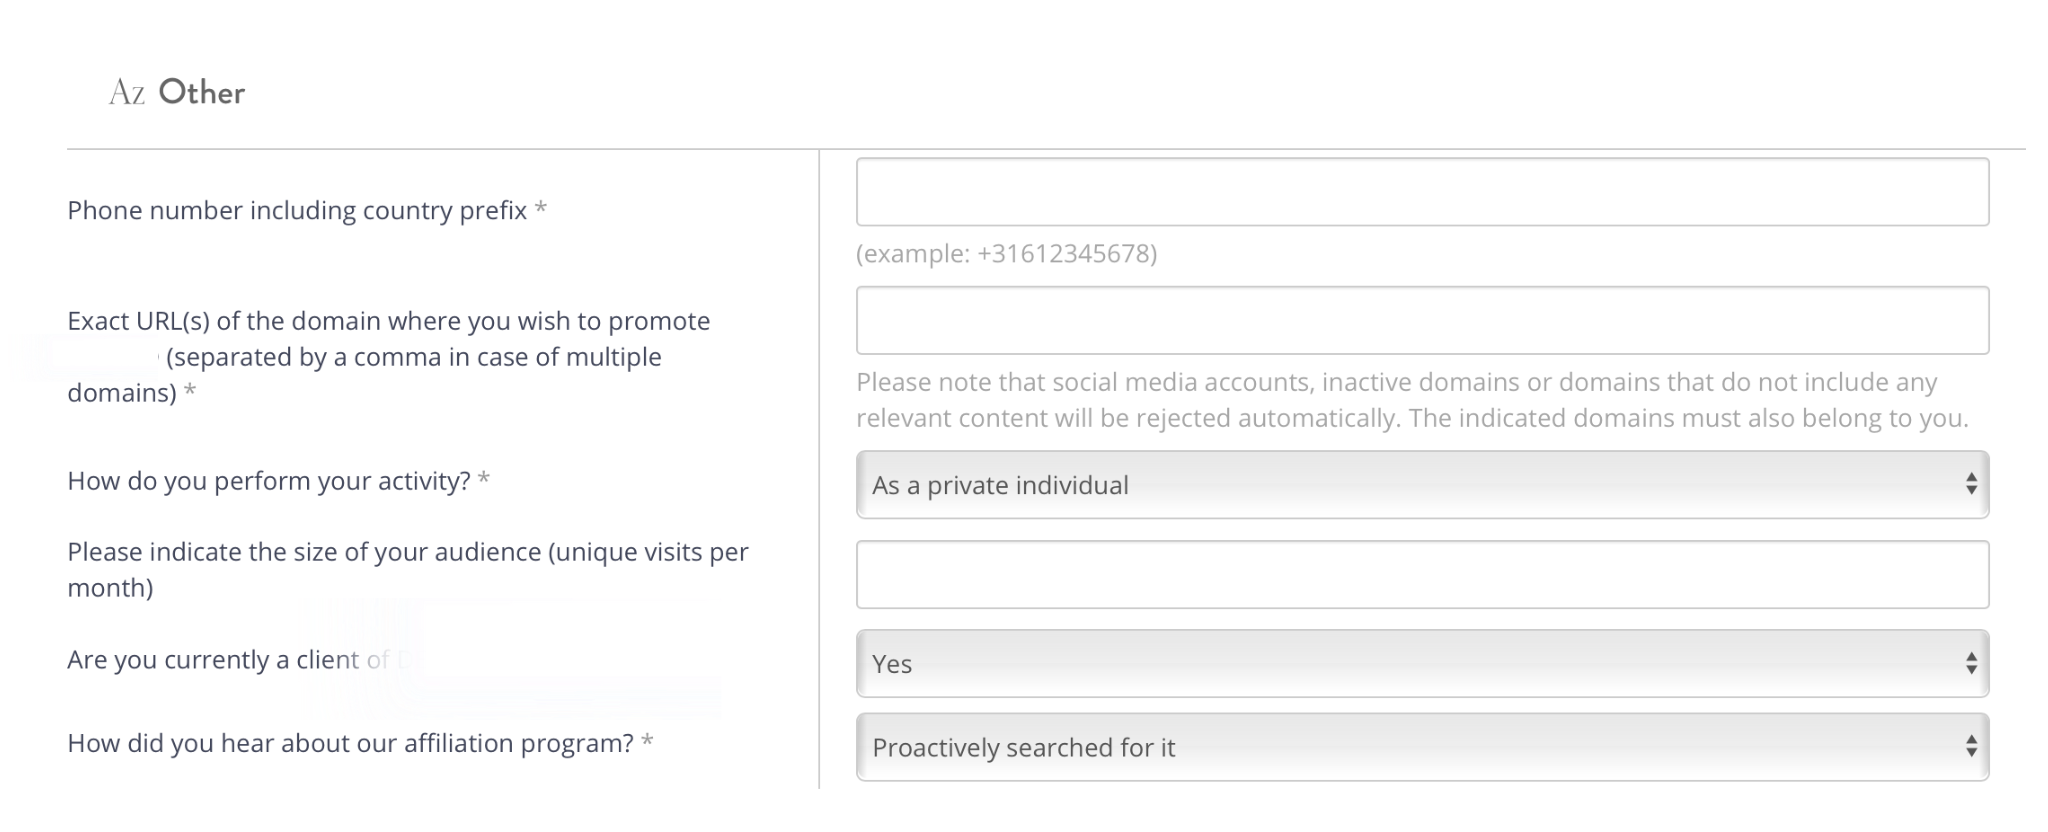The width and height of the screenshot is (2048, 832).
Task: Click the 'How do you perform your activity?' label
Action: 268,482
